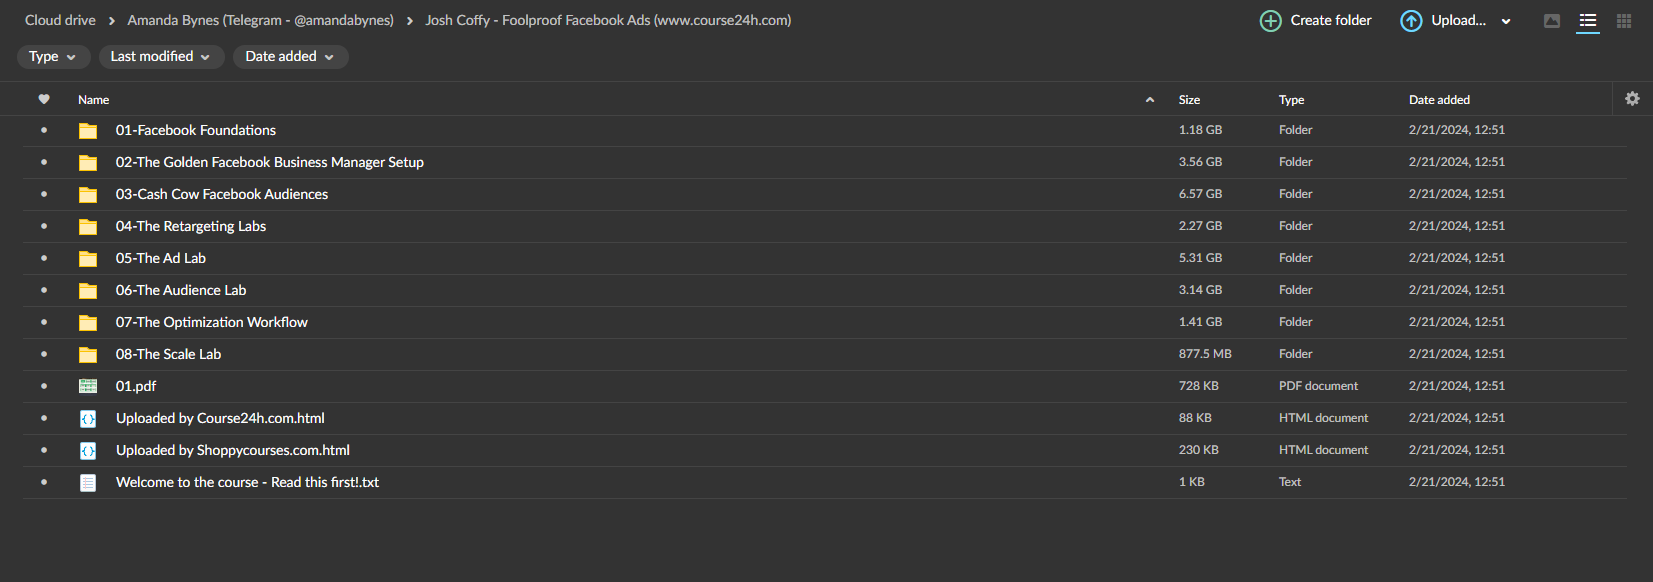The width and height of the screenshot is (1653, 582).
Task: Sort files by Size column header
Action: (x=1189, y=100)
